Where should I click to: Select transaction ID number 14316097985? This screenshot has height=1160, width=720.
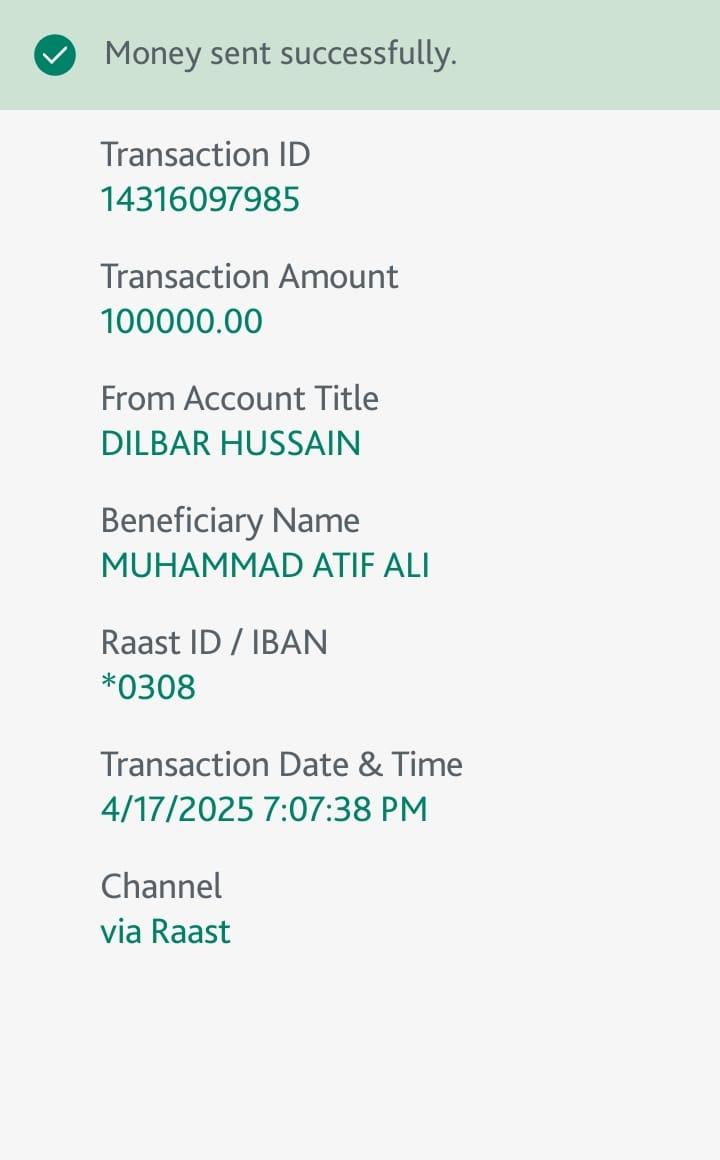click(200, 200)
